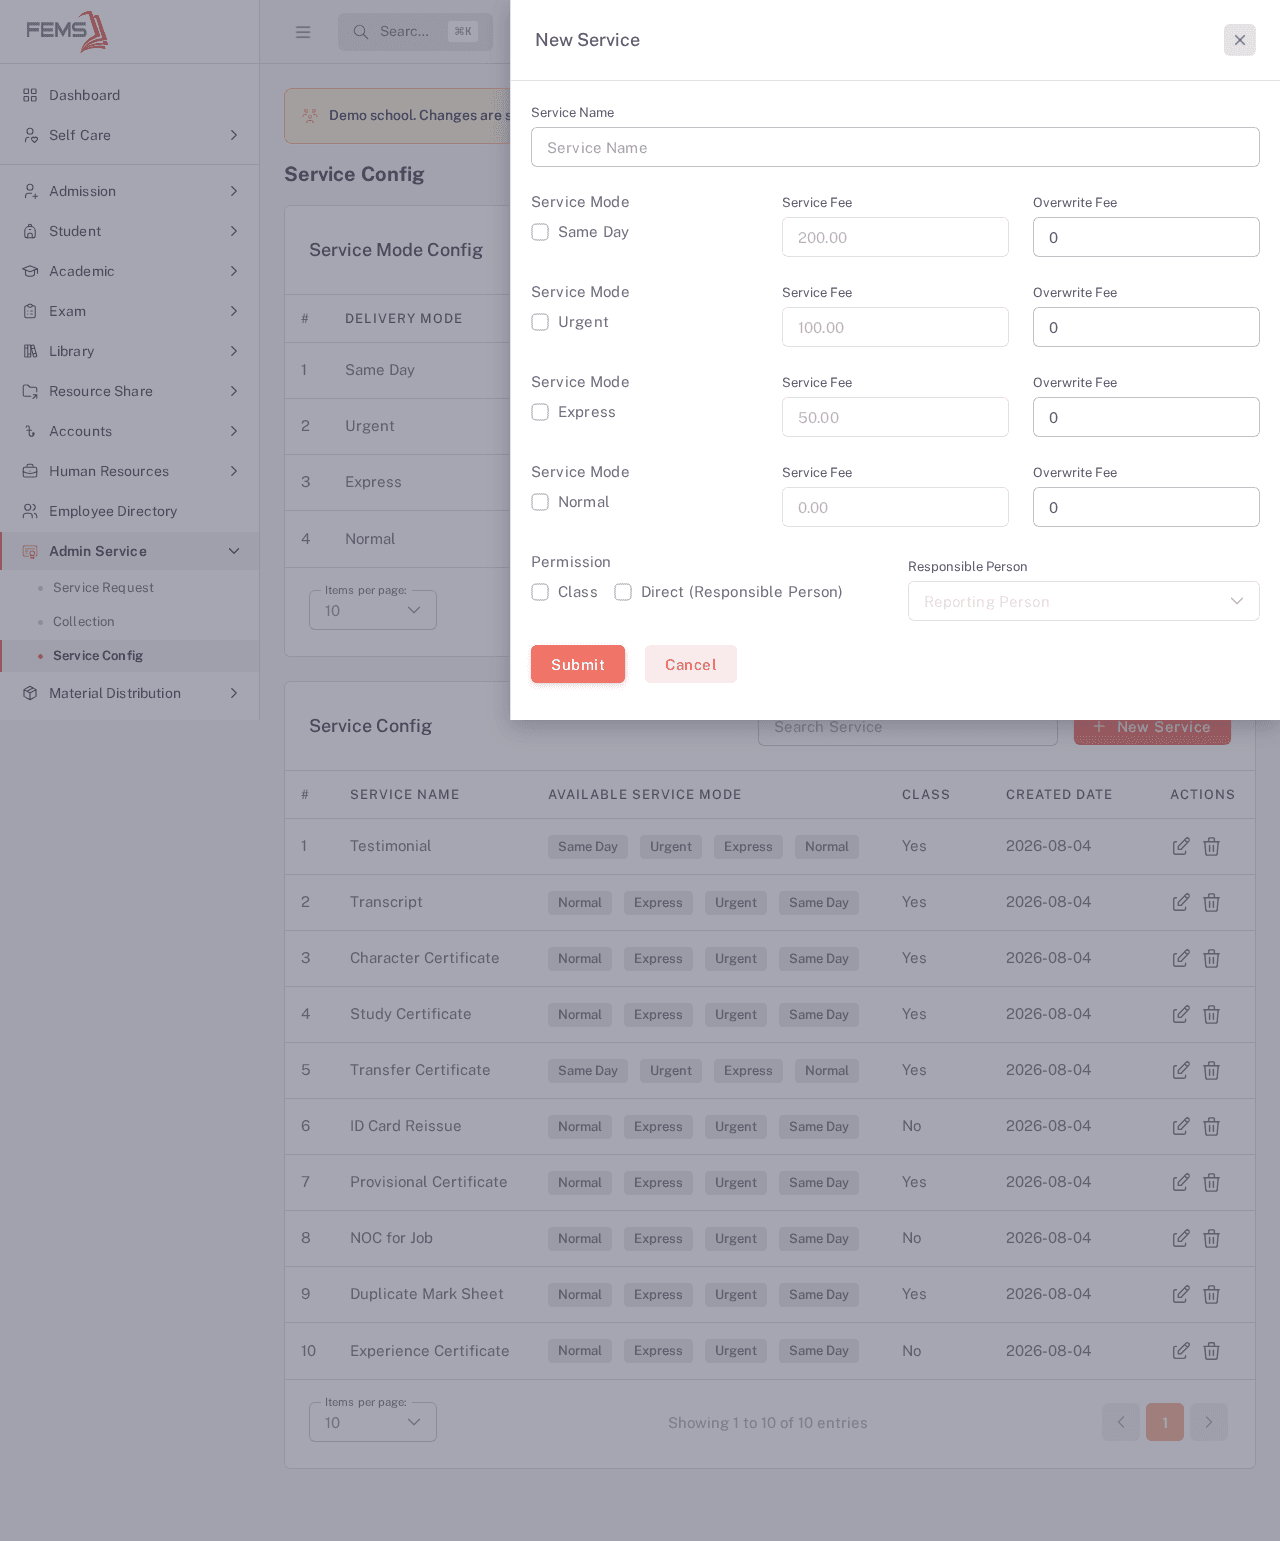Enable Direct (Responsible Person) permission checkbox

coord(623,592)
